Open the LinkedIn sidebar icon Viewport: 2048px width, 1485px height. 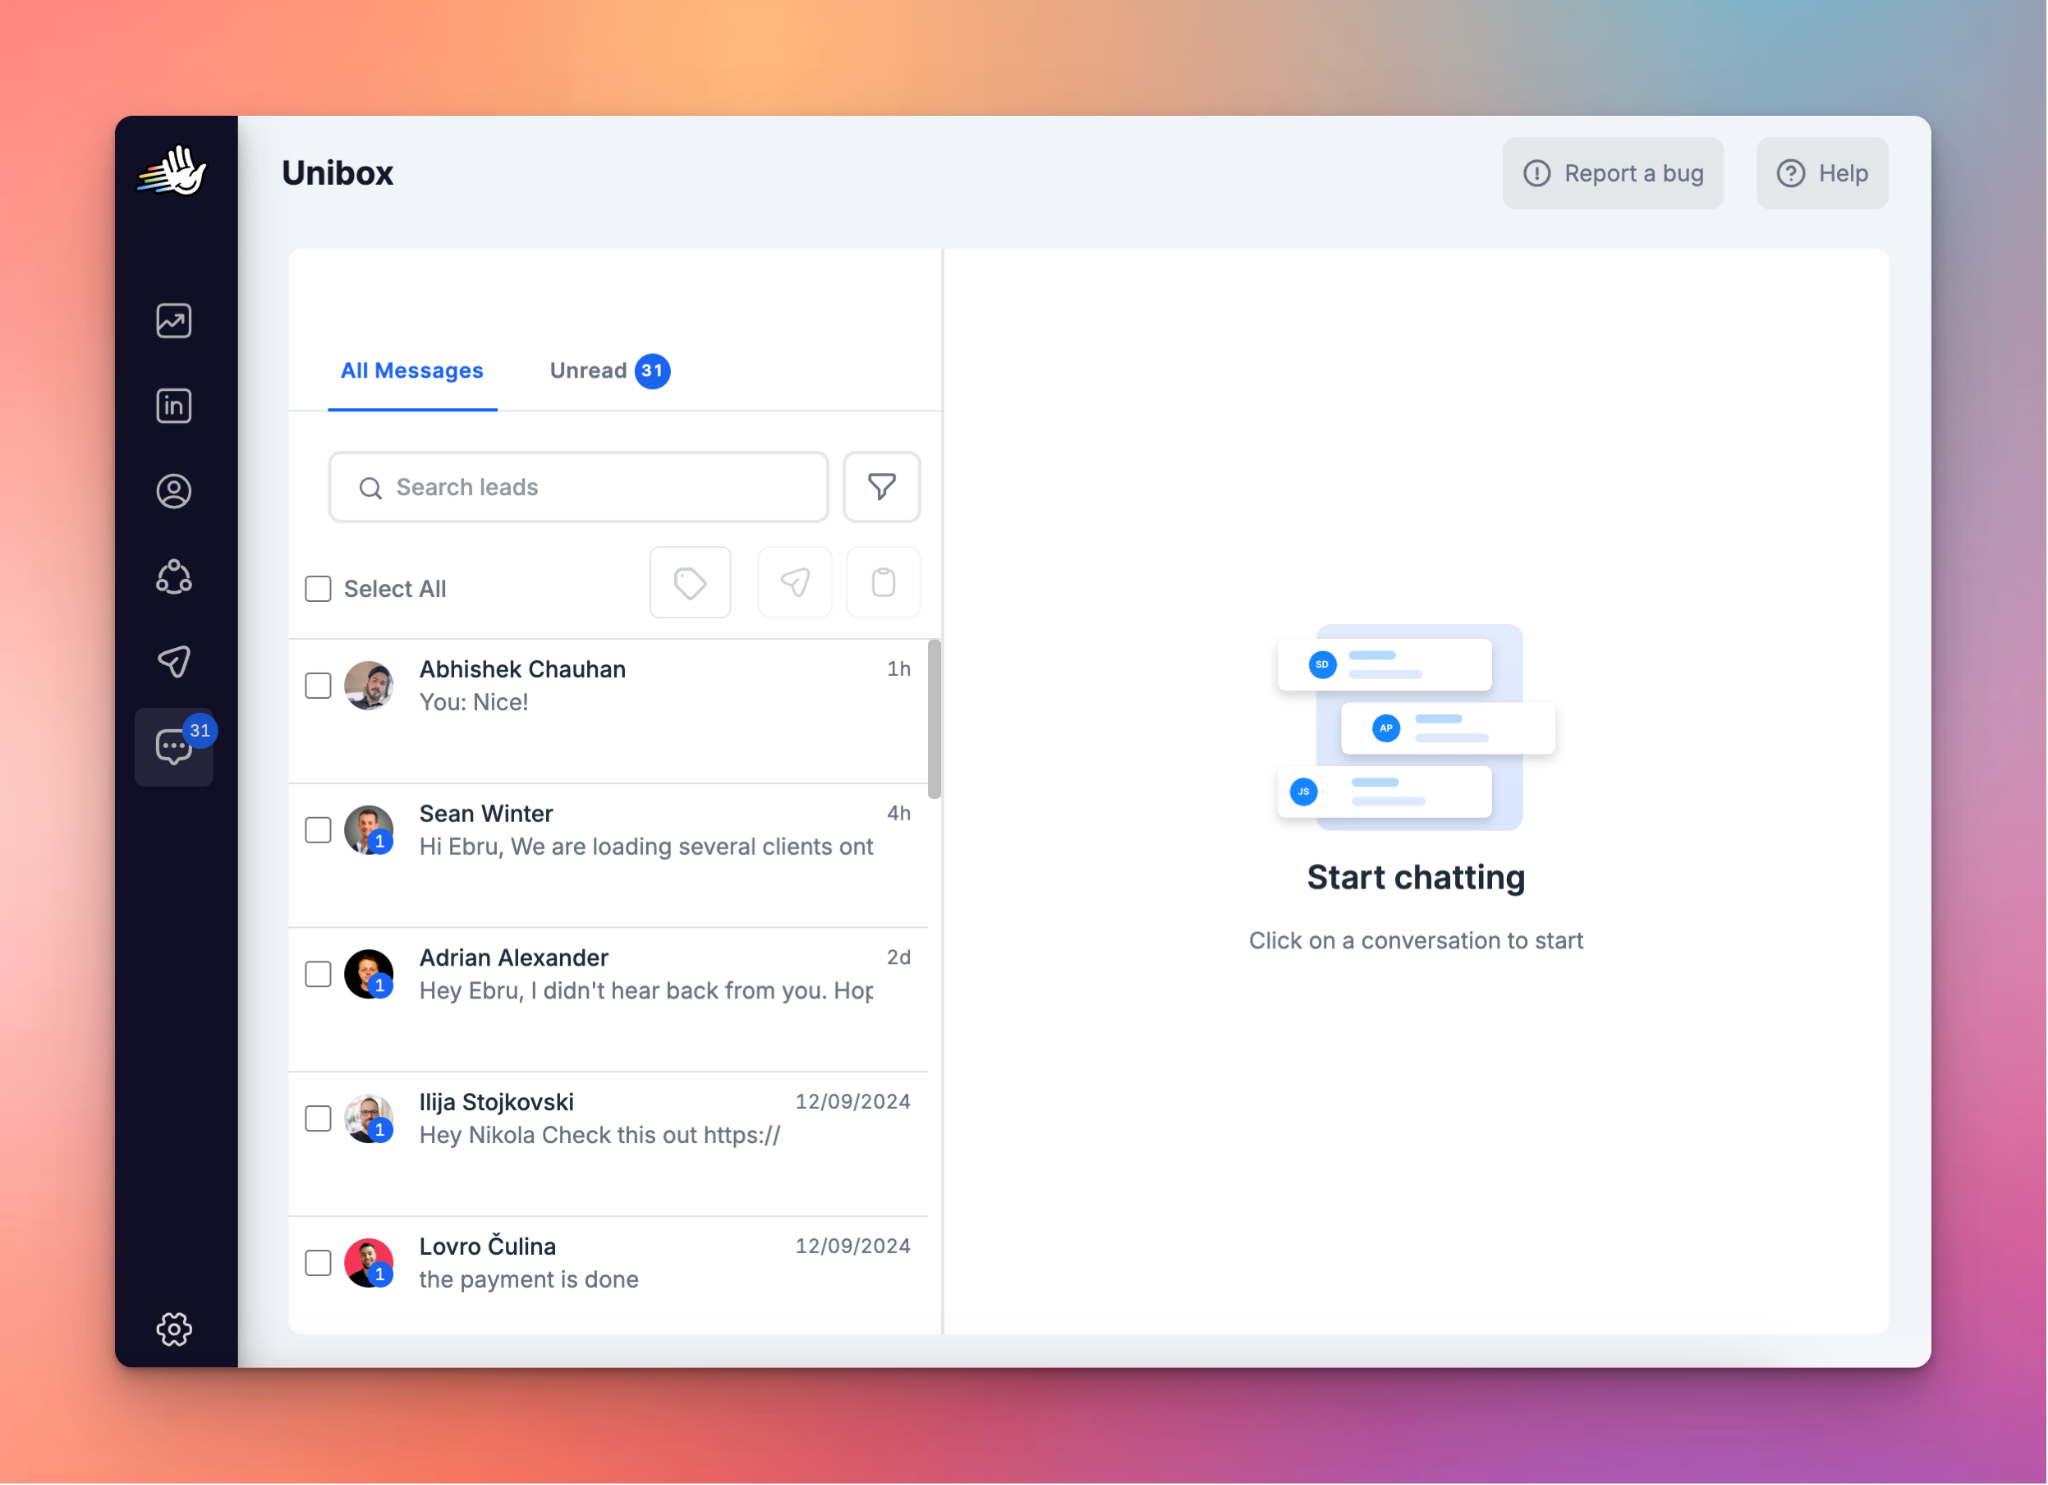click(x=174, y=406)
